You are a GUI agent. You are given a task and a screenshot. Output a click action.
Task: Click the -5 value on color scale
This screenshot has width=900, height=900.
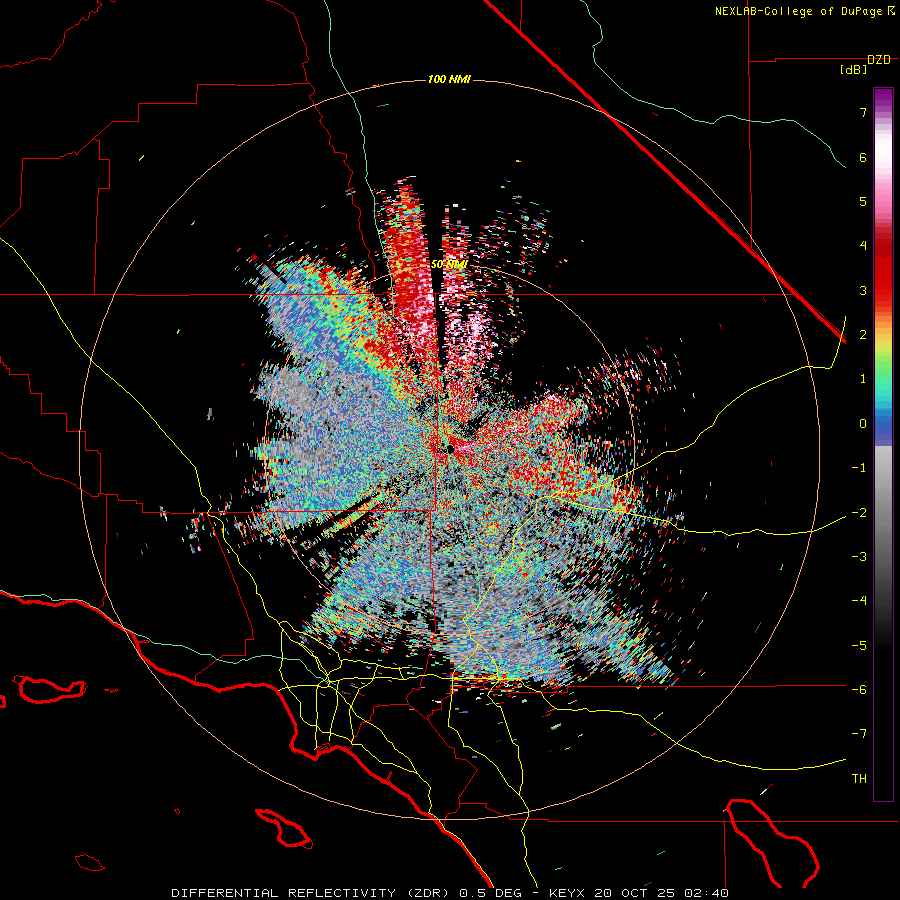[x=859, y=646]
